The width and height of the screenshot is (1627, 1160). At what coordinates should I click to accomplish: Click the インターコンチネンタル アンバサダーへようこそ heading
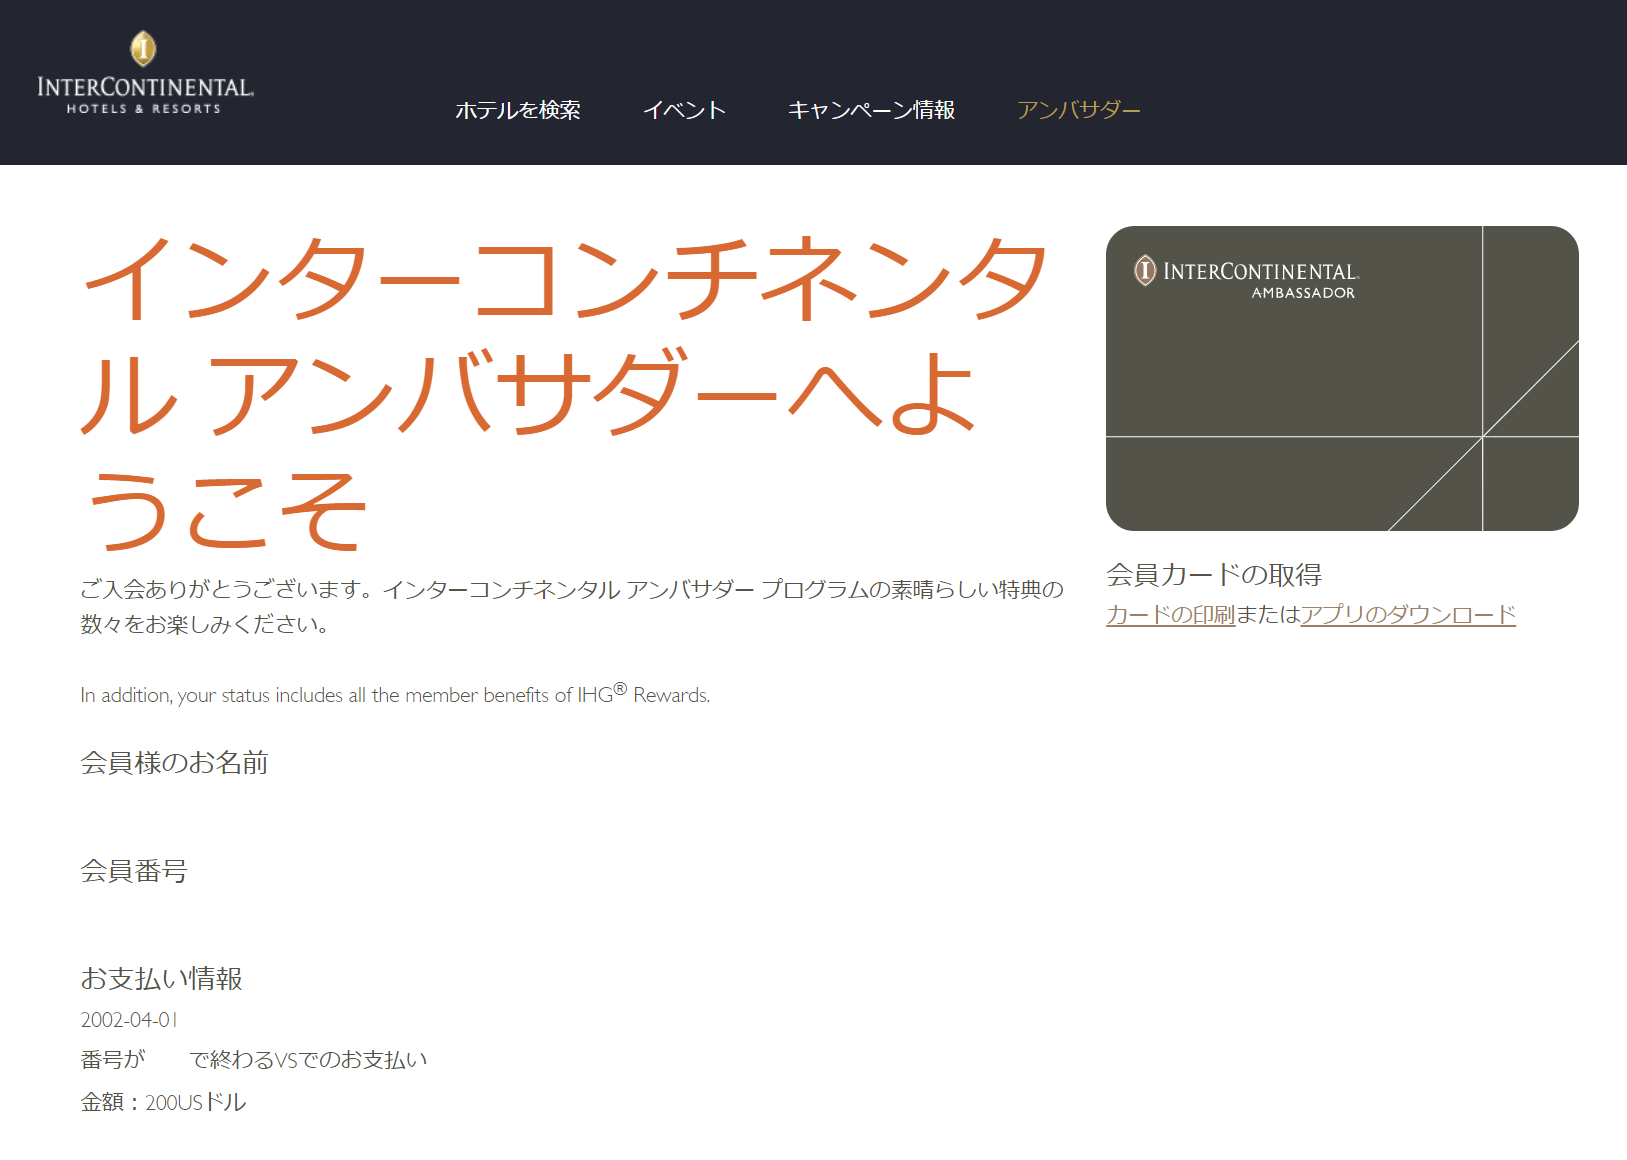(x=565, y=392)
